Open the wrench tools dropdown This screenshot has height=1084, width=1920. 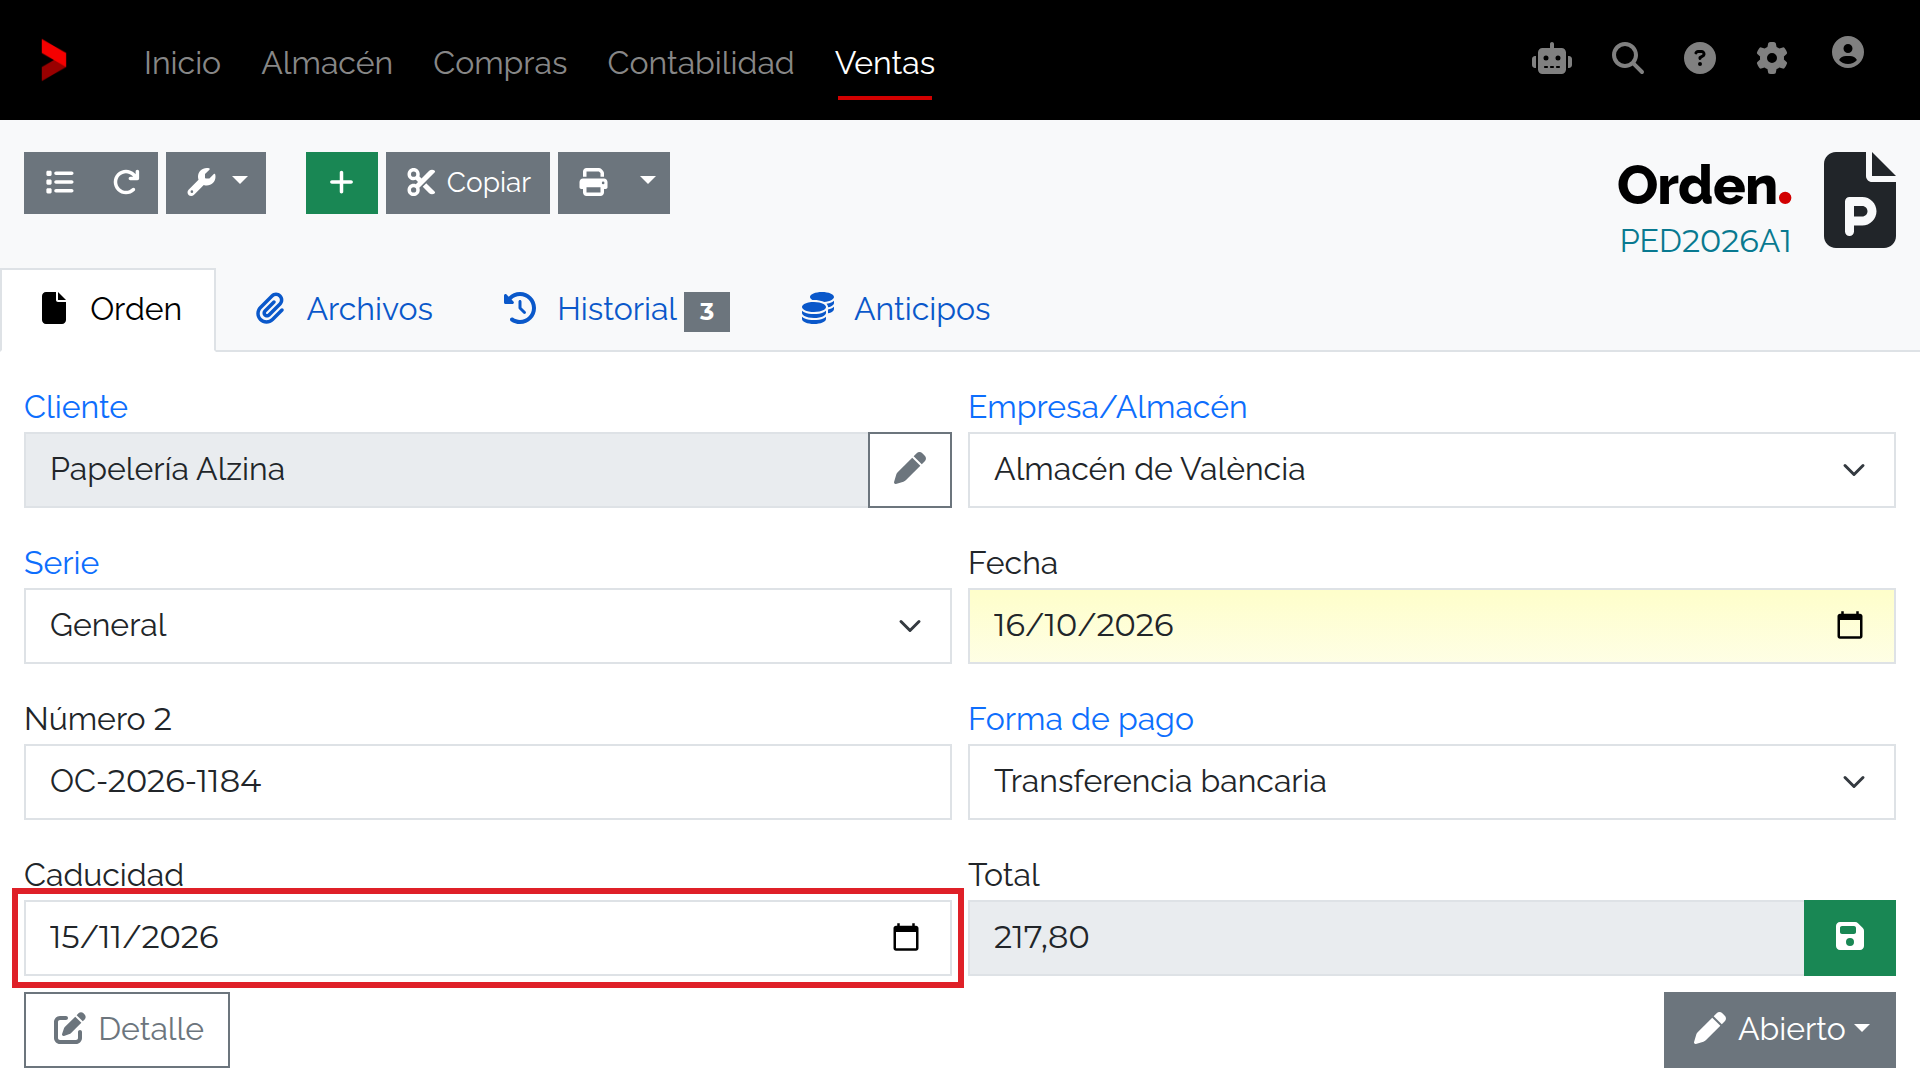[216, 182]
